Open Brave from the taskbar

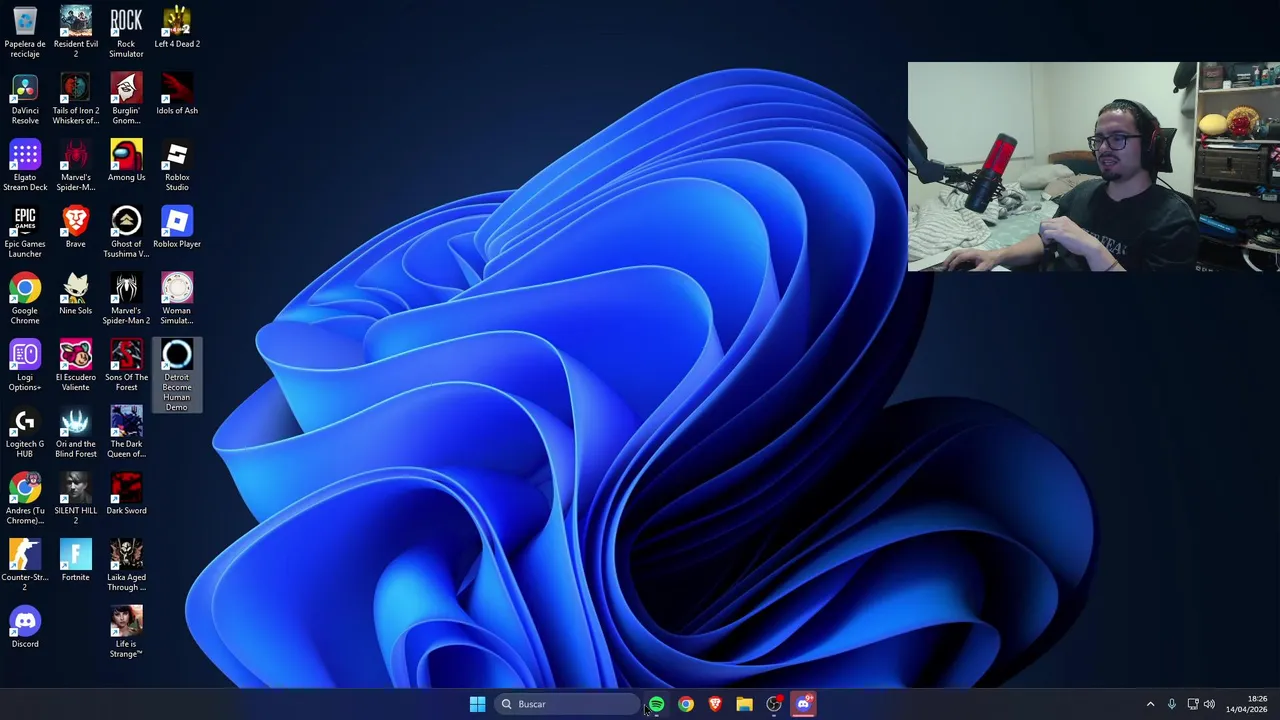715,704
